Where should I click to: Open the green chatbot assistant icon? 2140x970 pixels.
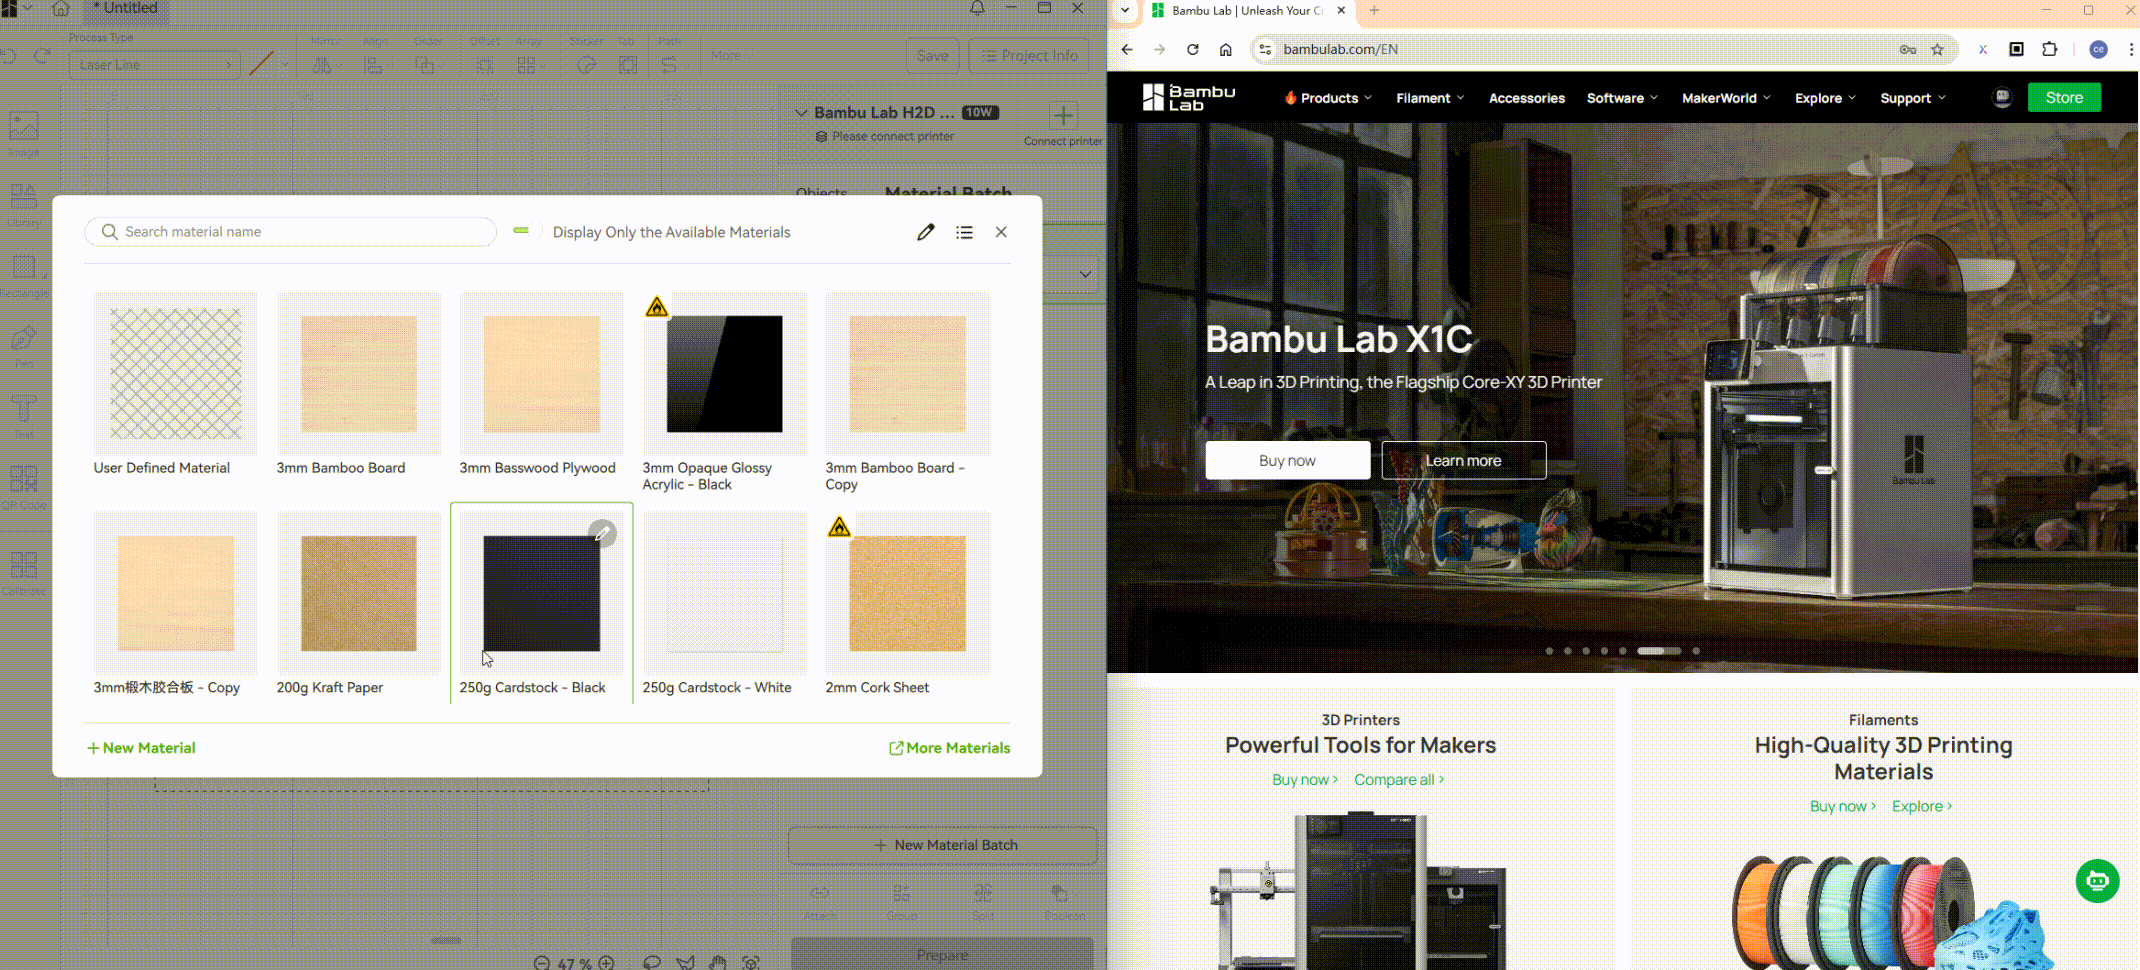2097,881
